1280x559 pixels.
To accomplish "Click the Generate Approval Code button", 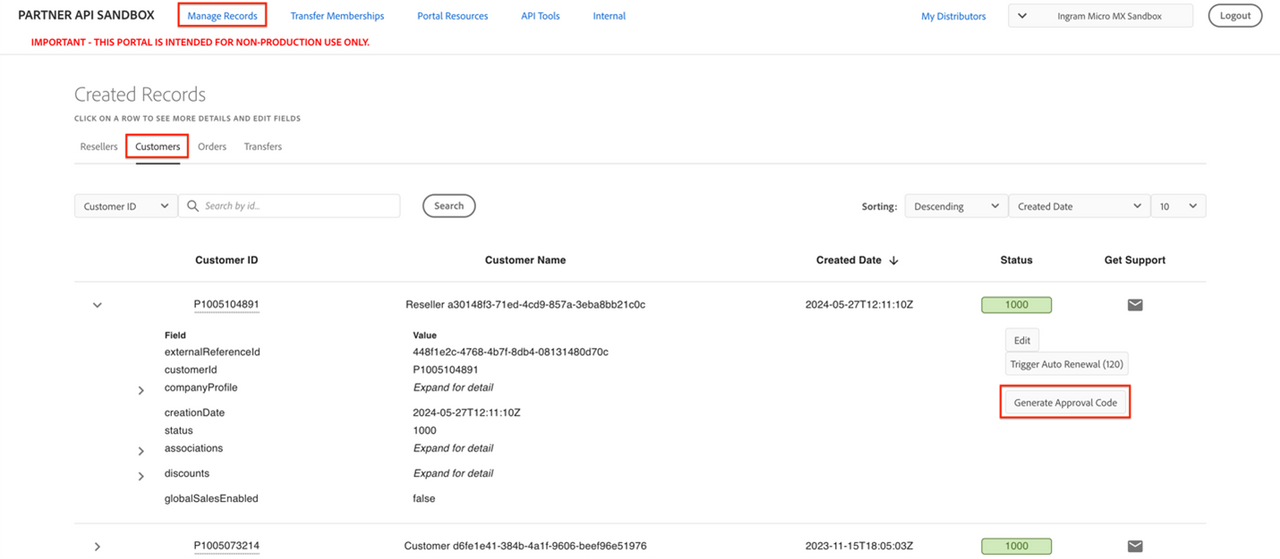I will 1065,402.
